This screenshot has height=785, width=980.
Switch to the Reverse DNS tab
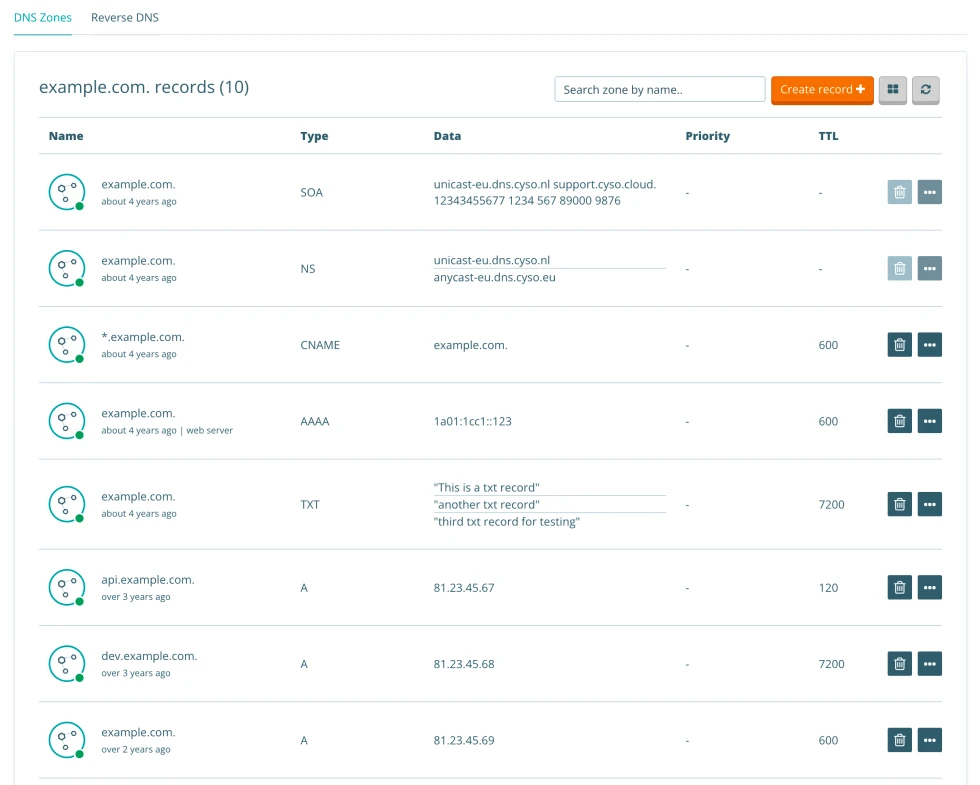(x=124, y=17)
